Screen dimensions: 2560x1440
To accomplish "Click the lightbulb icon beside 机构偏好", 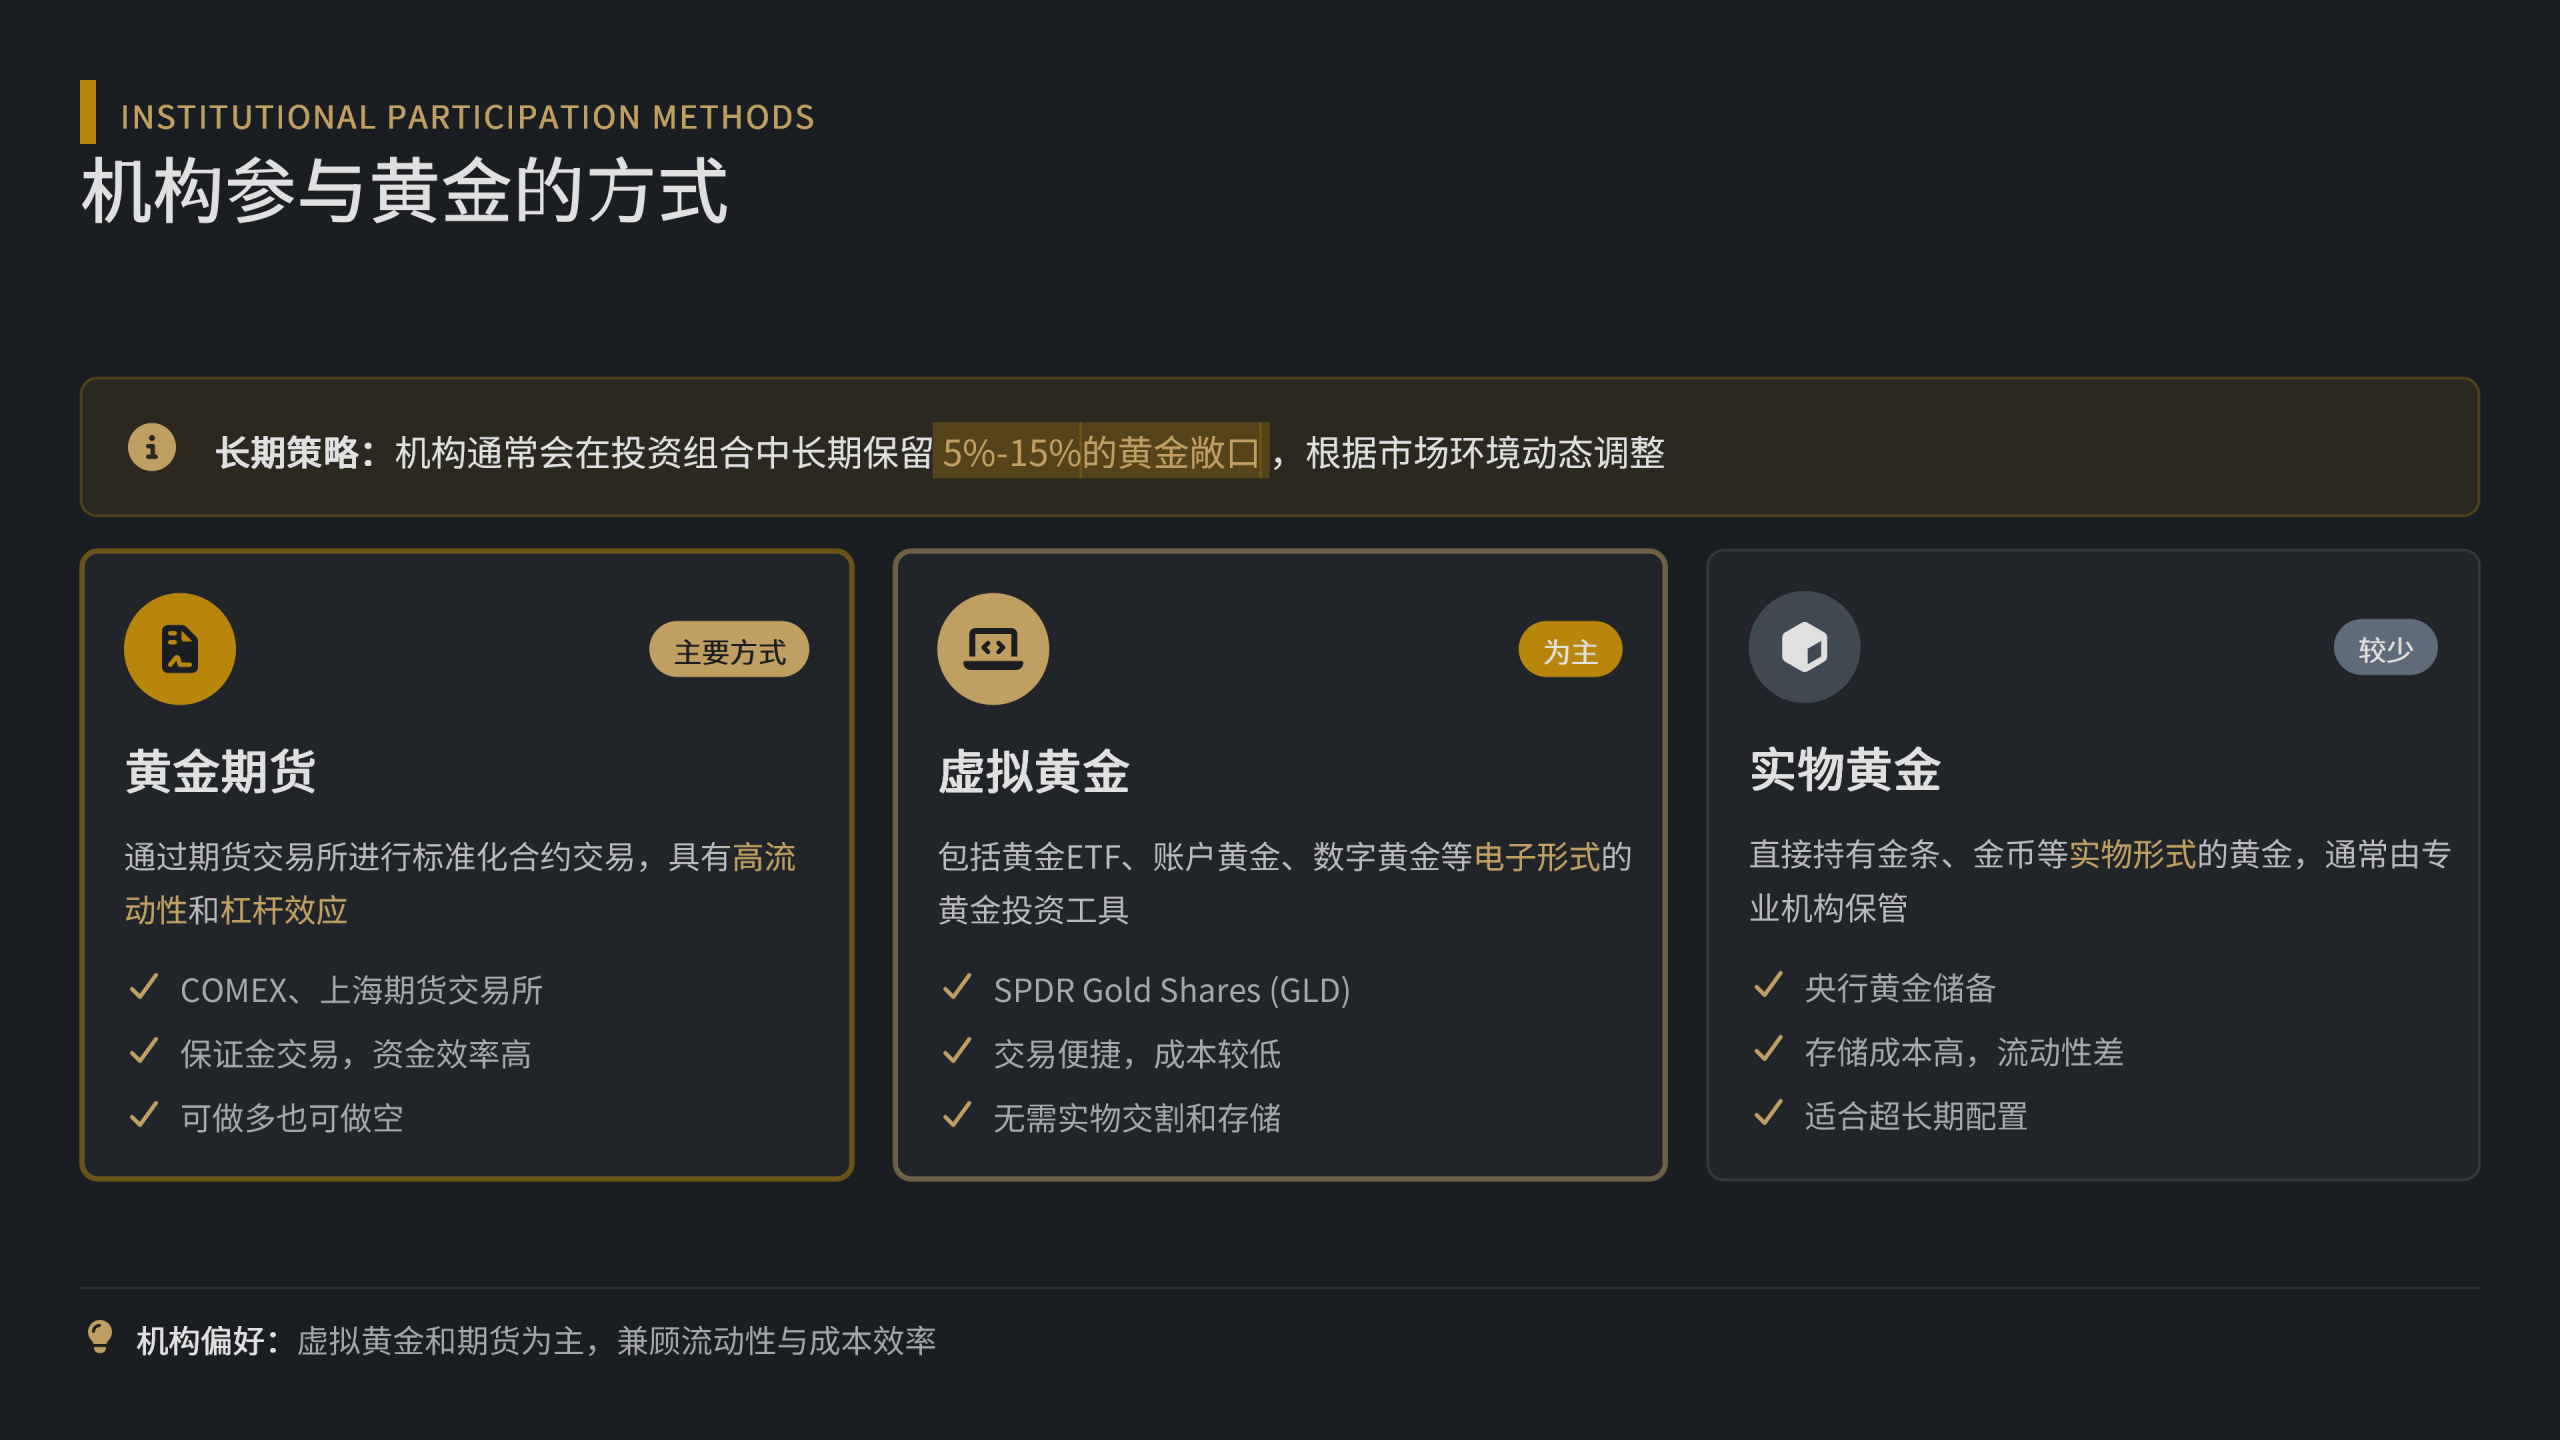I will coord(100,1338).
